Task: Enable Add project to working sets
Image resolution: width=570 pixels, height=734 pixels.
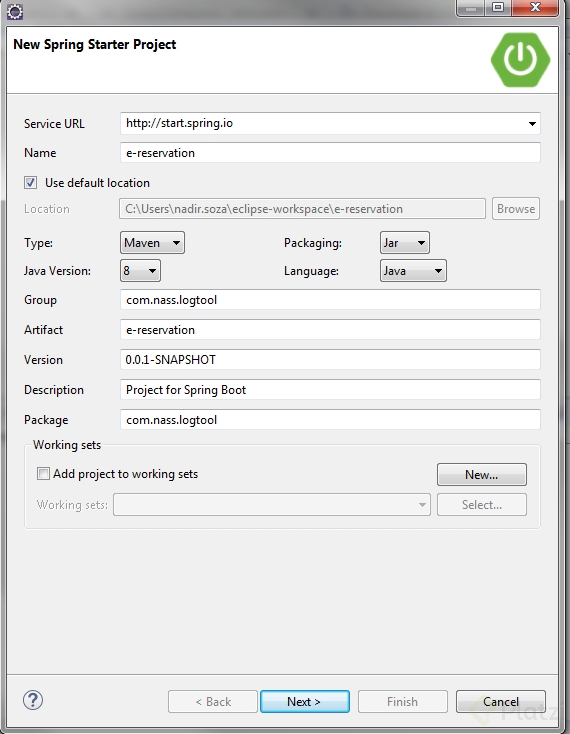Action: click(x=43, y=474)
